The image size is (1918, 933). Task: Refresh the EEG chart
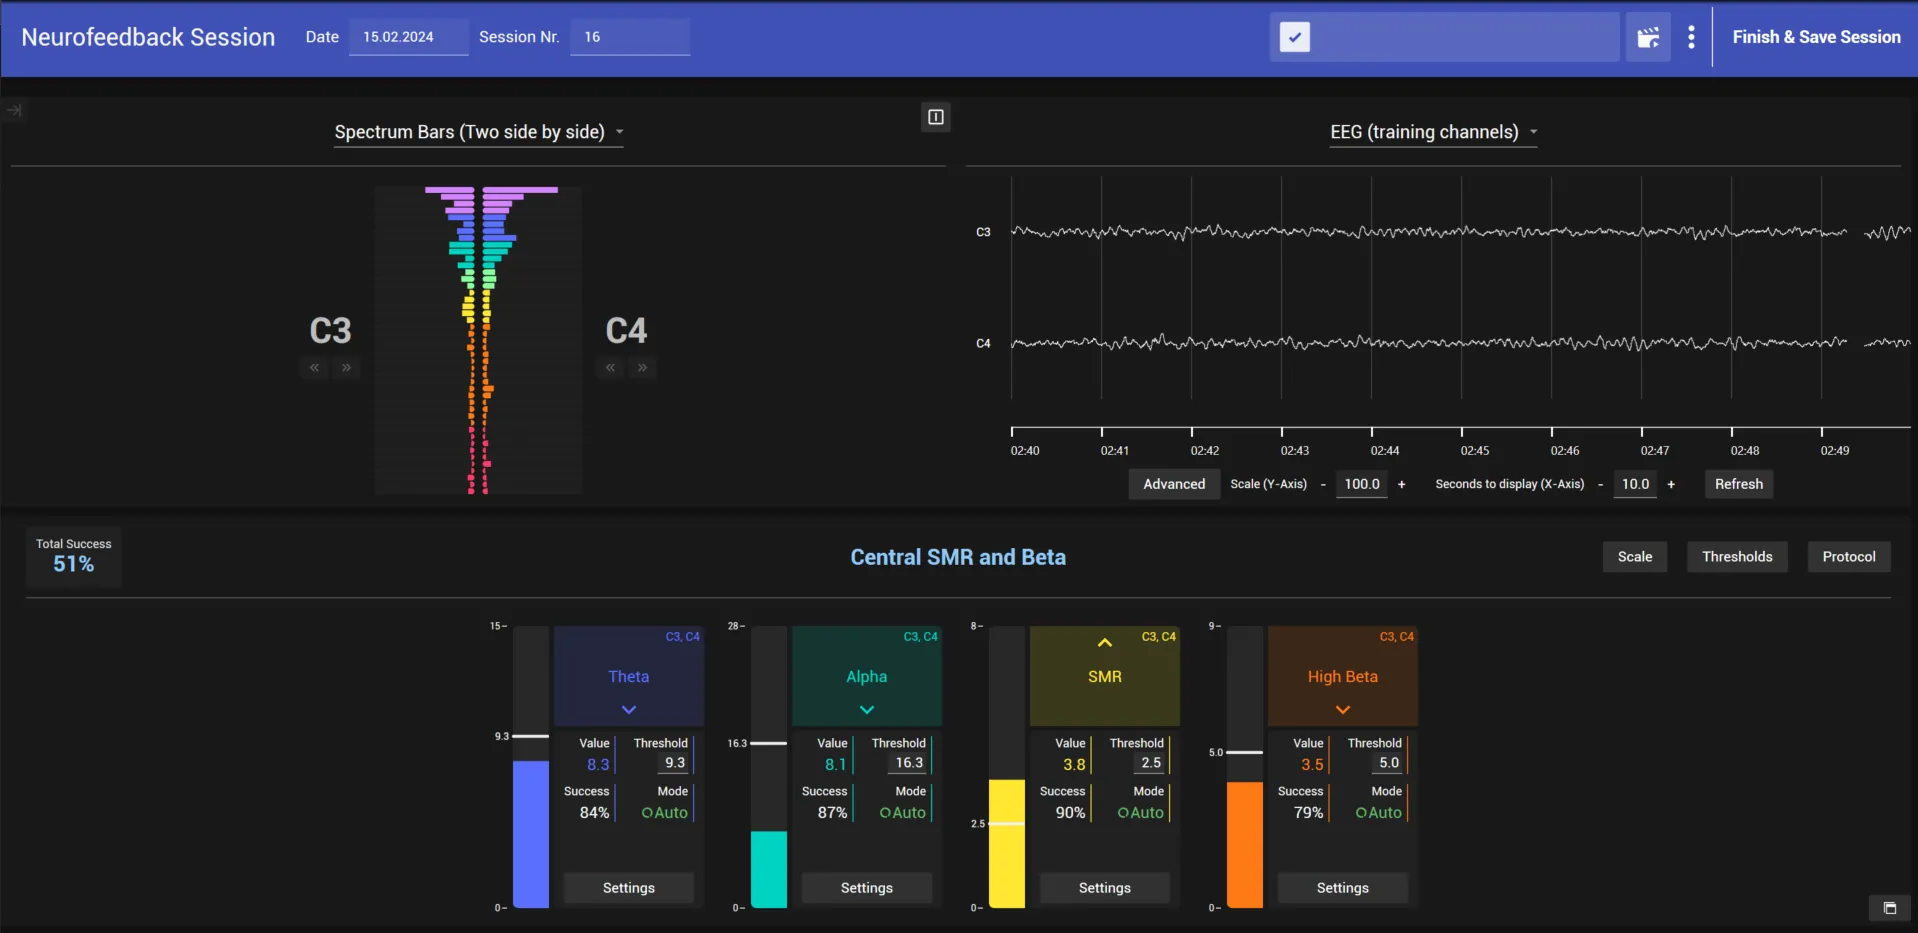tap(1739, 484)
